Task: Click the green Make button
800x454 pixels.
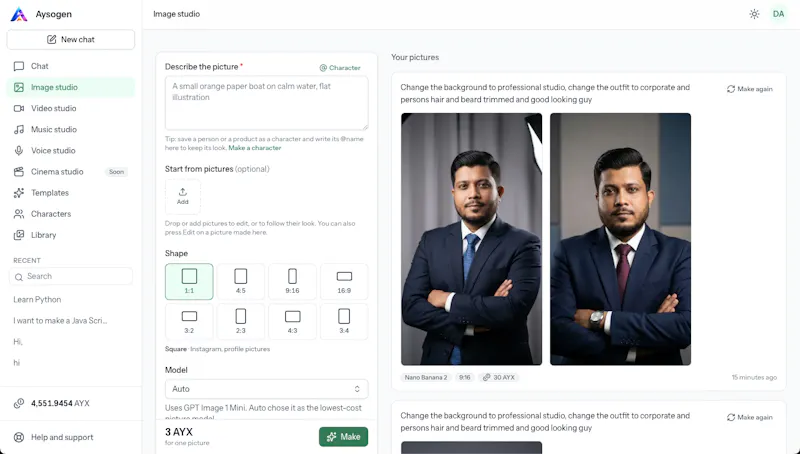Action: (343, 437)
